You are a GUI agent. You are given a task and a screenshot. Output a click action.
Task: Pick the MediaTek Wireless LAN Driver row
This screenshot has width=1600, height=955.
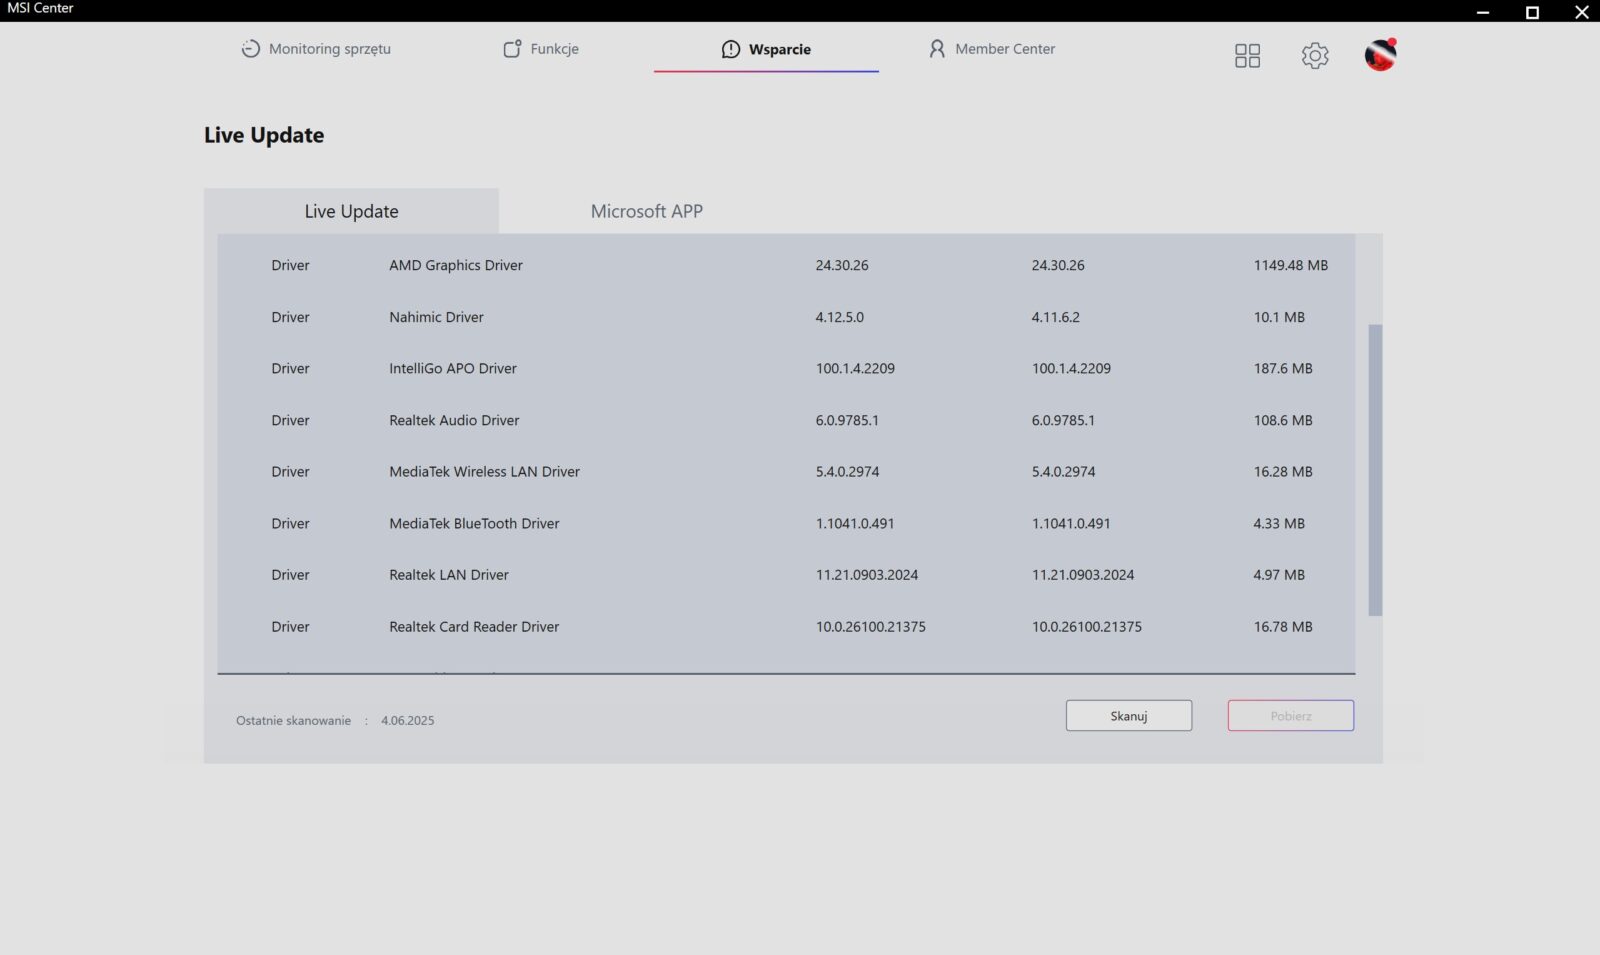point(484,472)
